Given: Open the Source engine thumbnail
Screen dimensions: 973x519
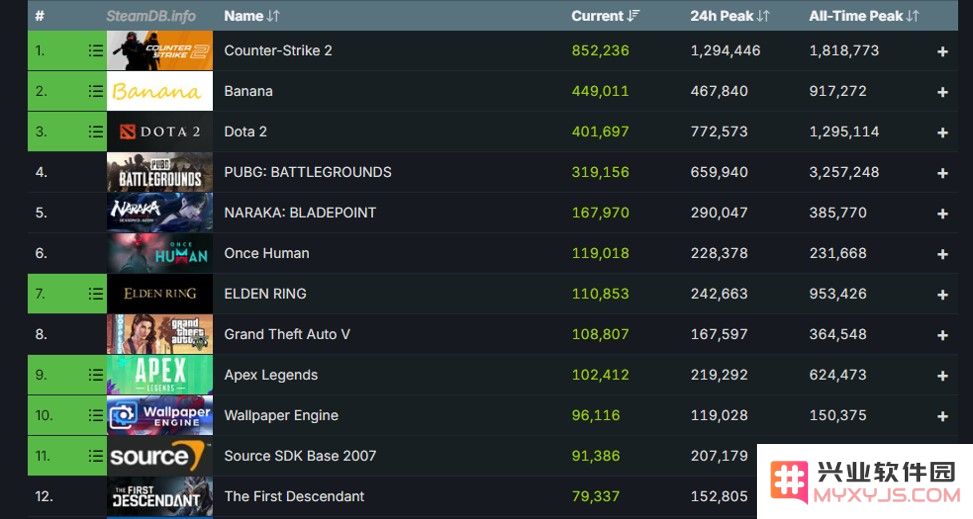Looking at the screenshot, I should tap(159, 456).
